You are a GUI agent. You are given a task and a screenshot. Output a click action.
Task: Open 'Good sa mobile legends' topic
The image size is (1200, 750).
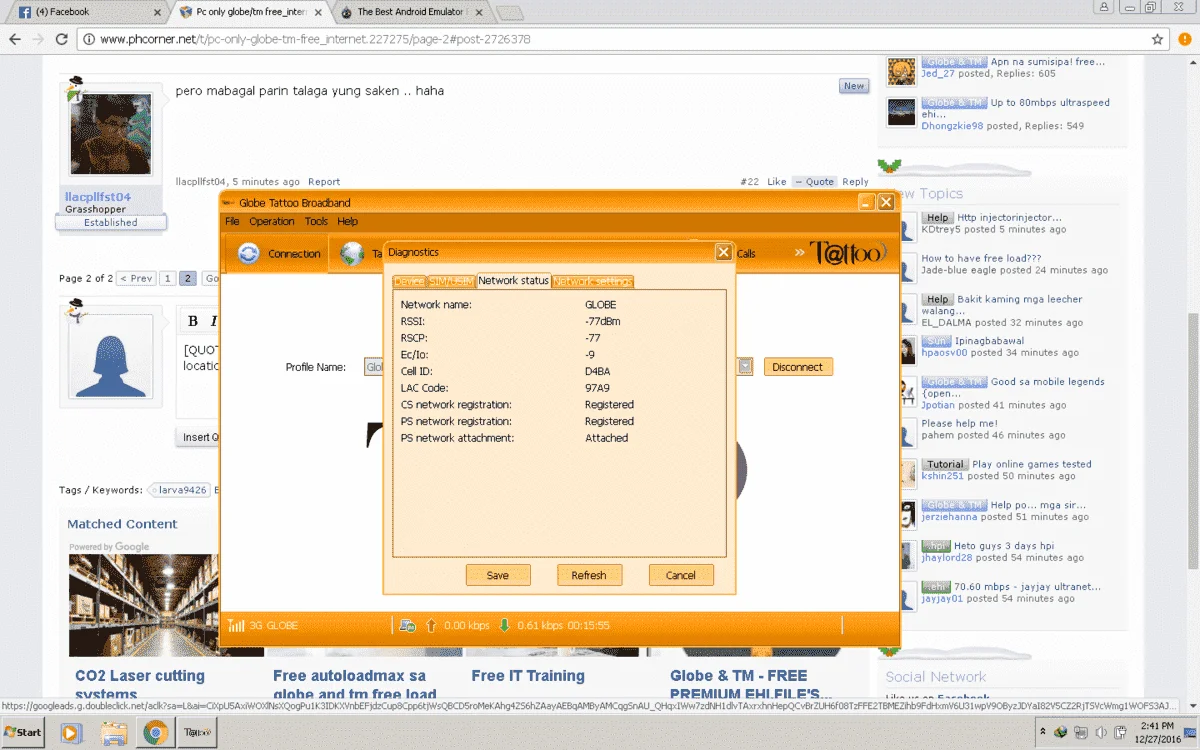(1048, 382)
